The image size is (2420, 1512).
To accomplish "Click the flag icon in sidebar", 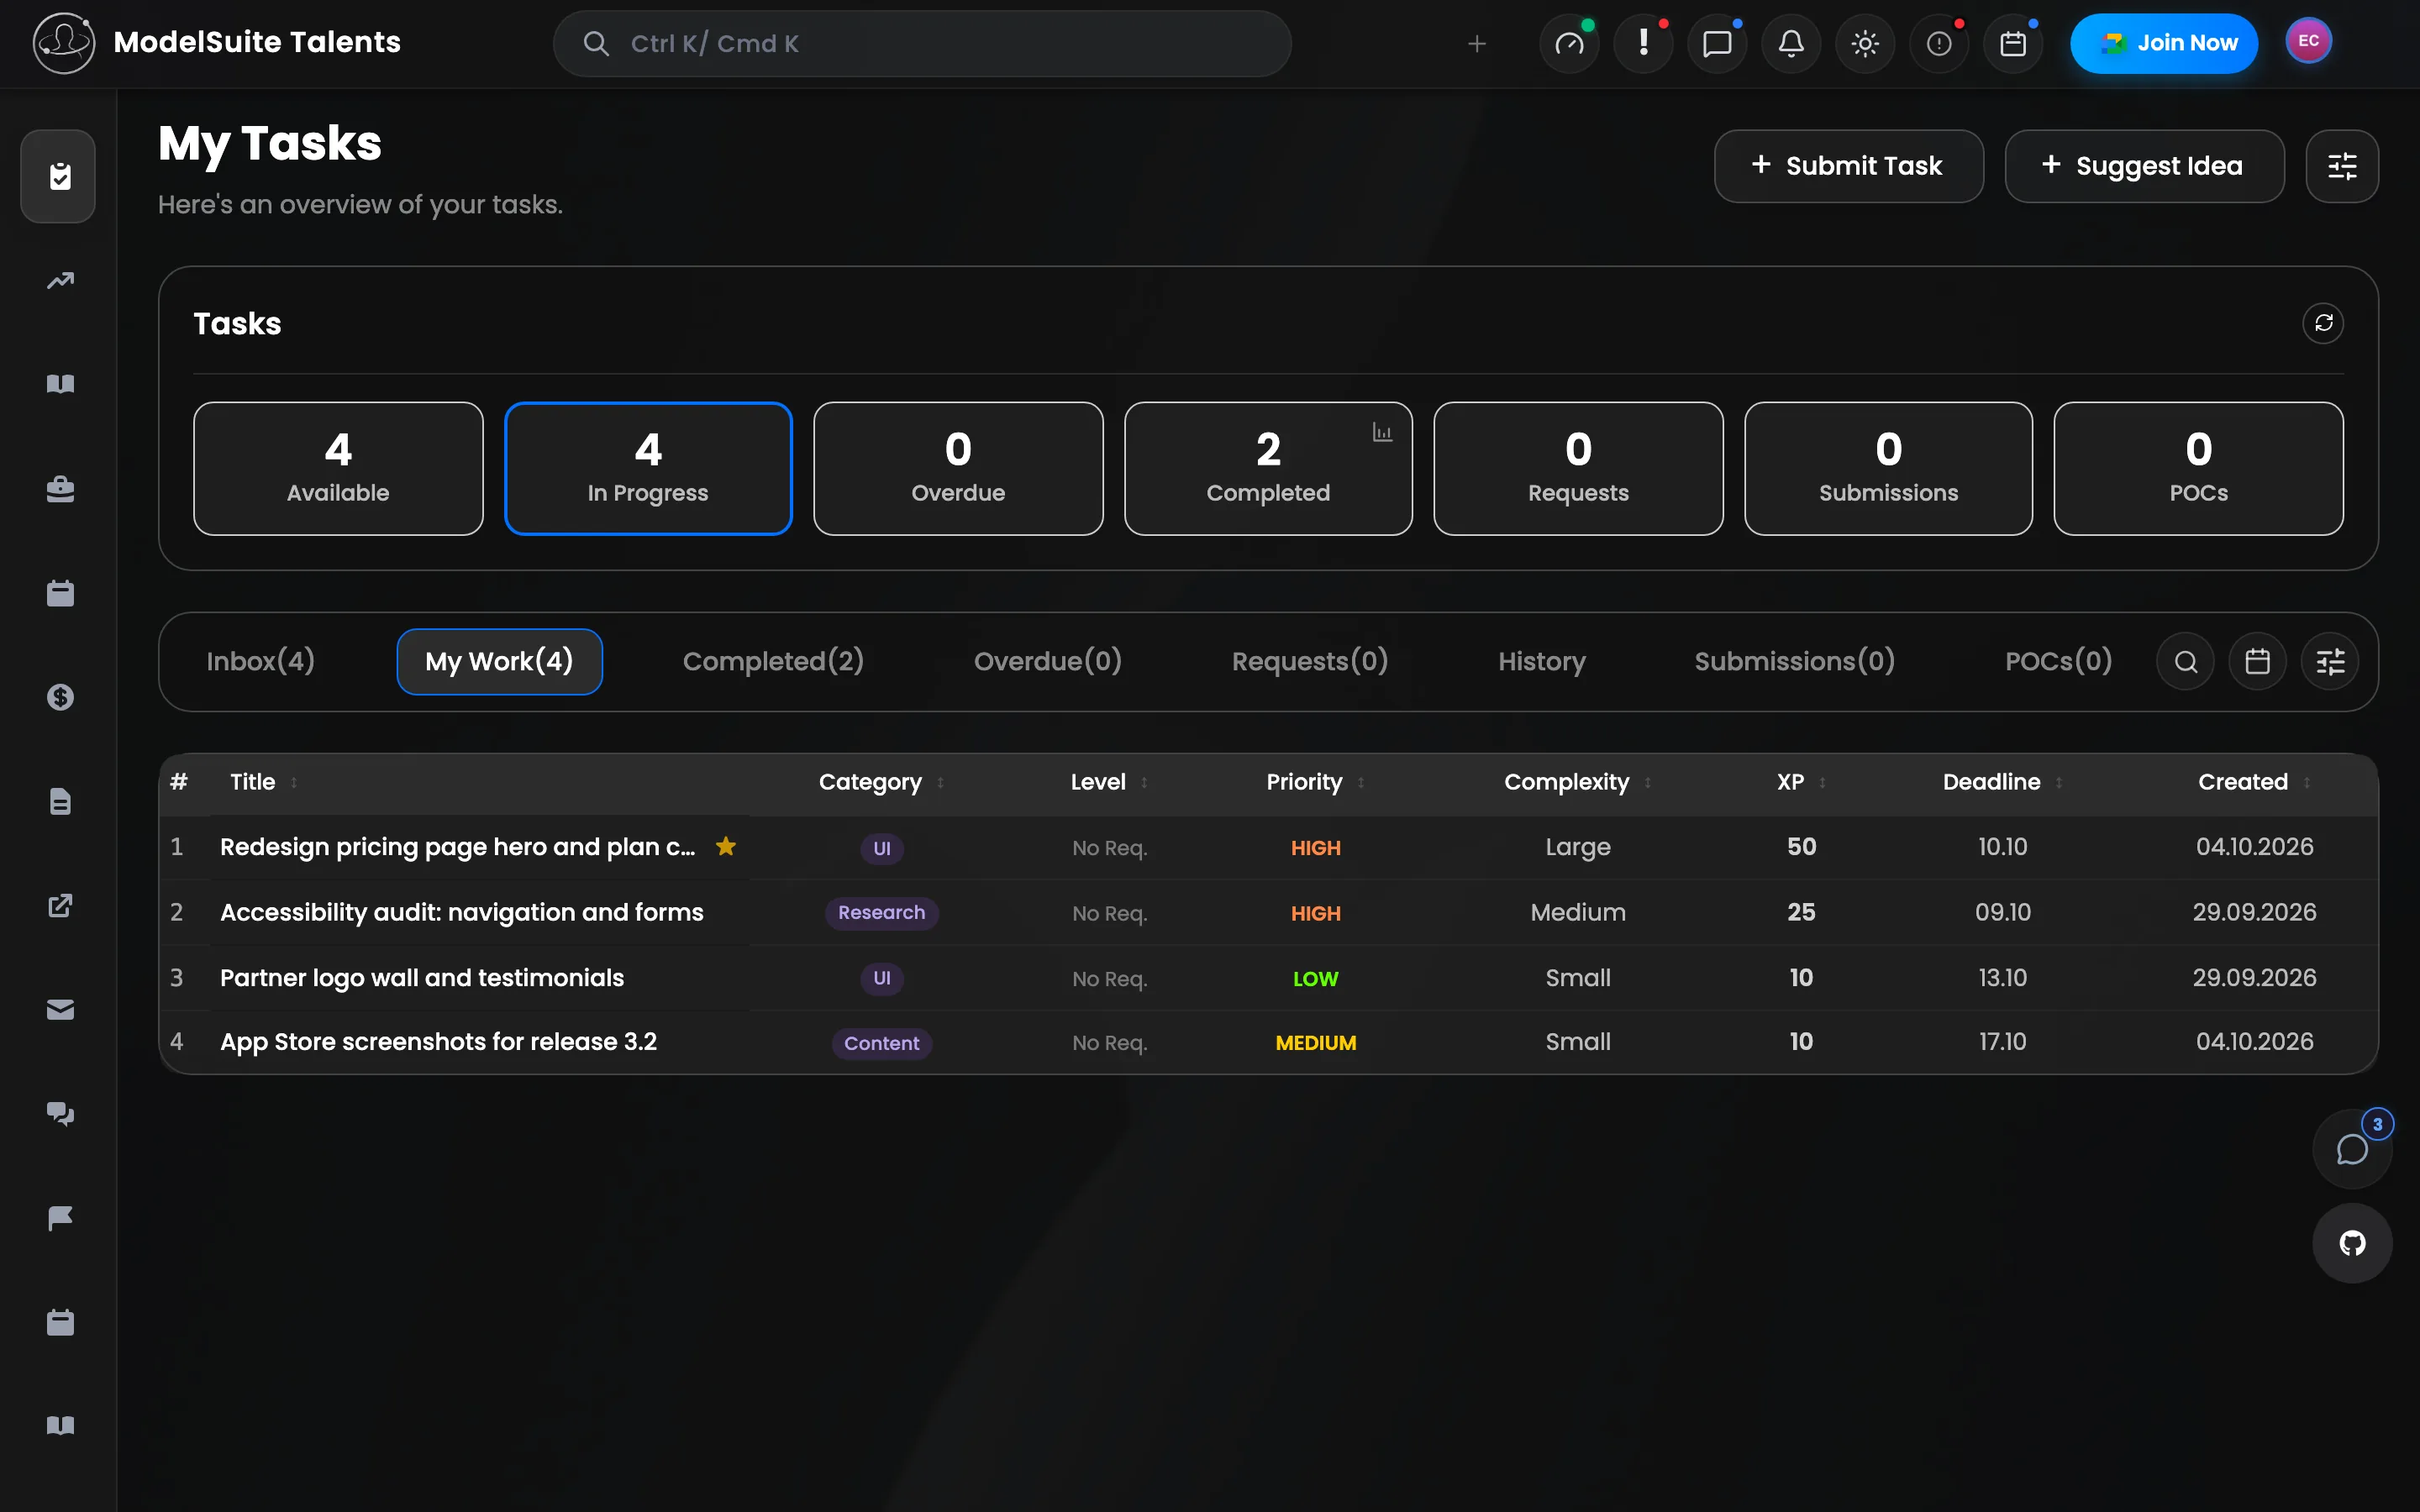I will (x=60, y=1218).
